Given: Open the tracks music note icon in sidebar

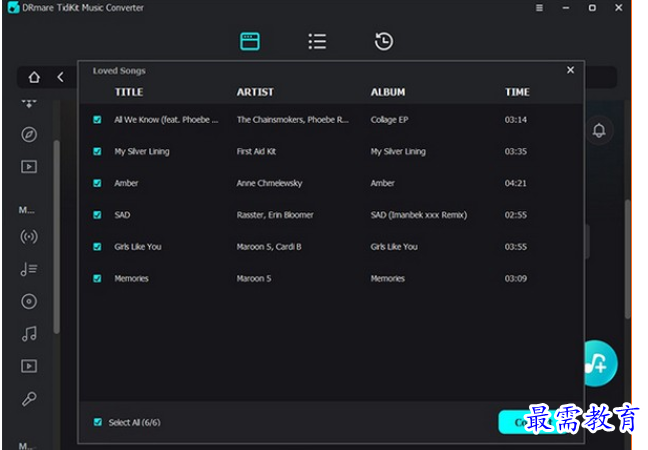Looking at the screenshot, I should (x=29, y=333).
